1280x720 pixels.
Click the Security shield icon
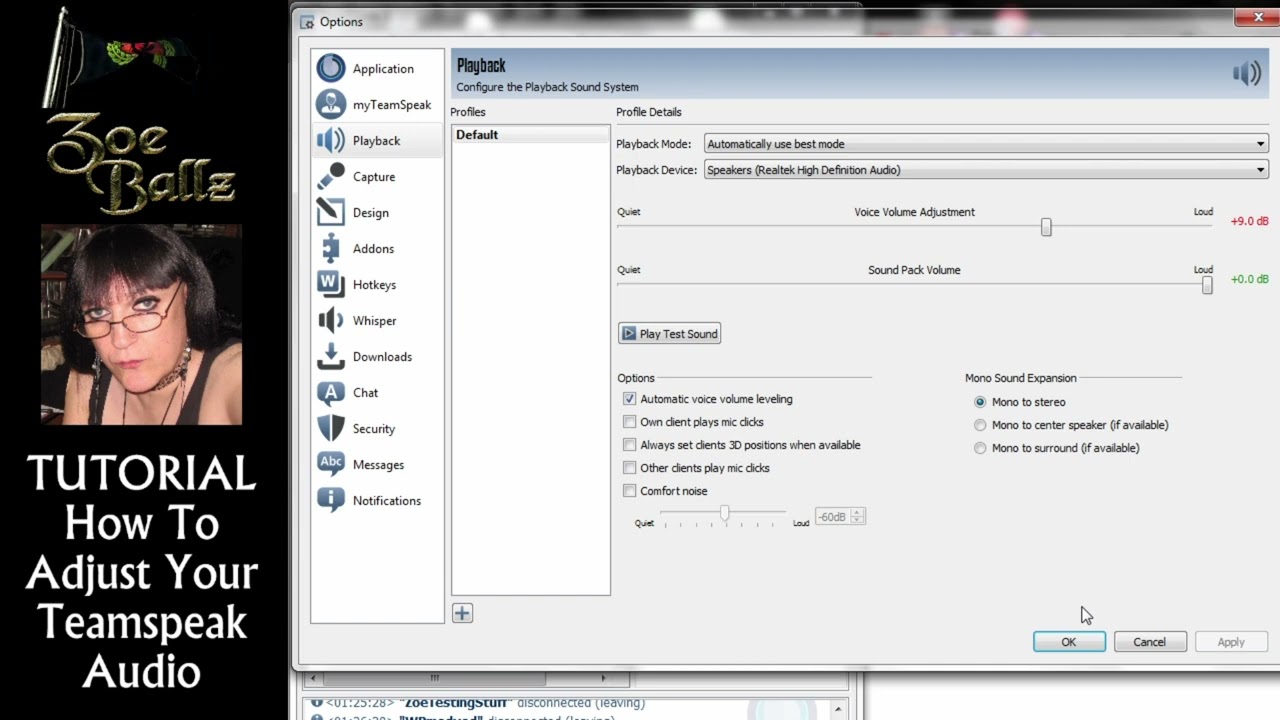(x=331, y=428)
